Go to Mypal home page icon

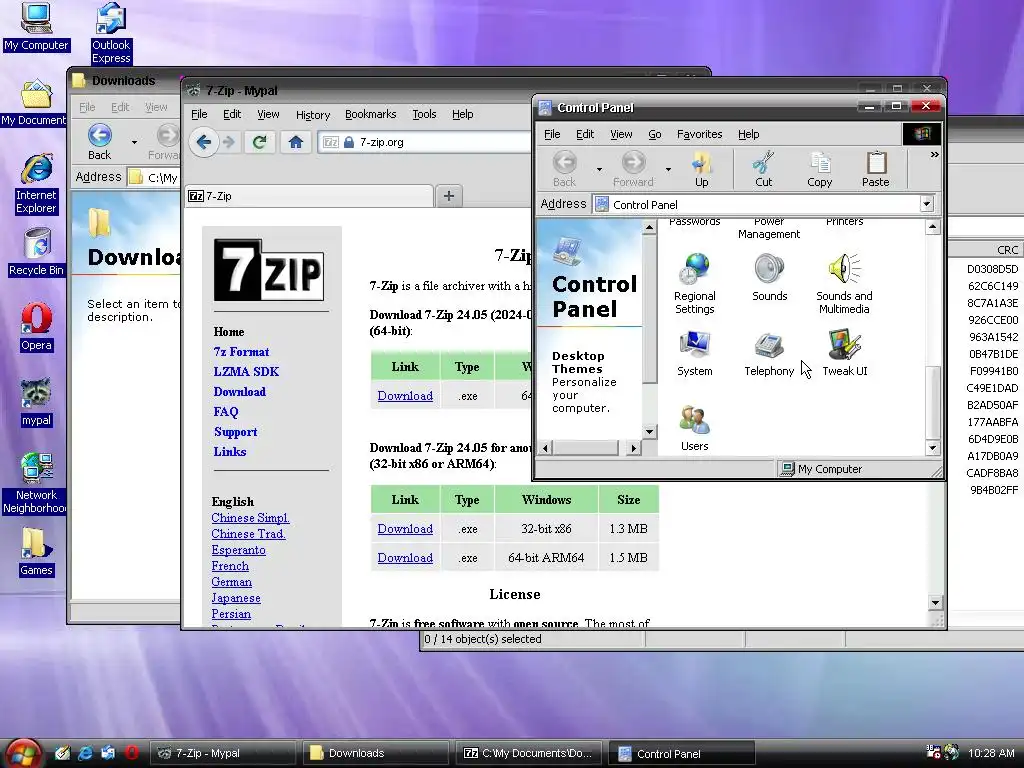point(296,142)
